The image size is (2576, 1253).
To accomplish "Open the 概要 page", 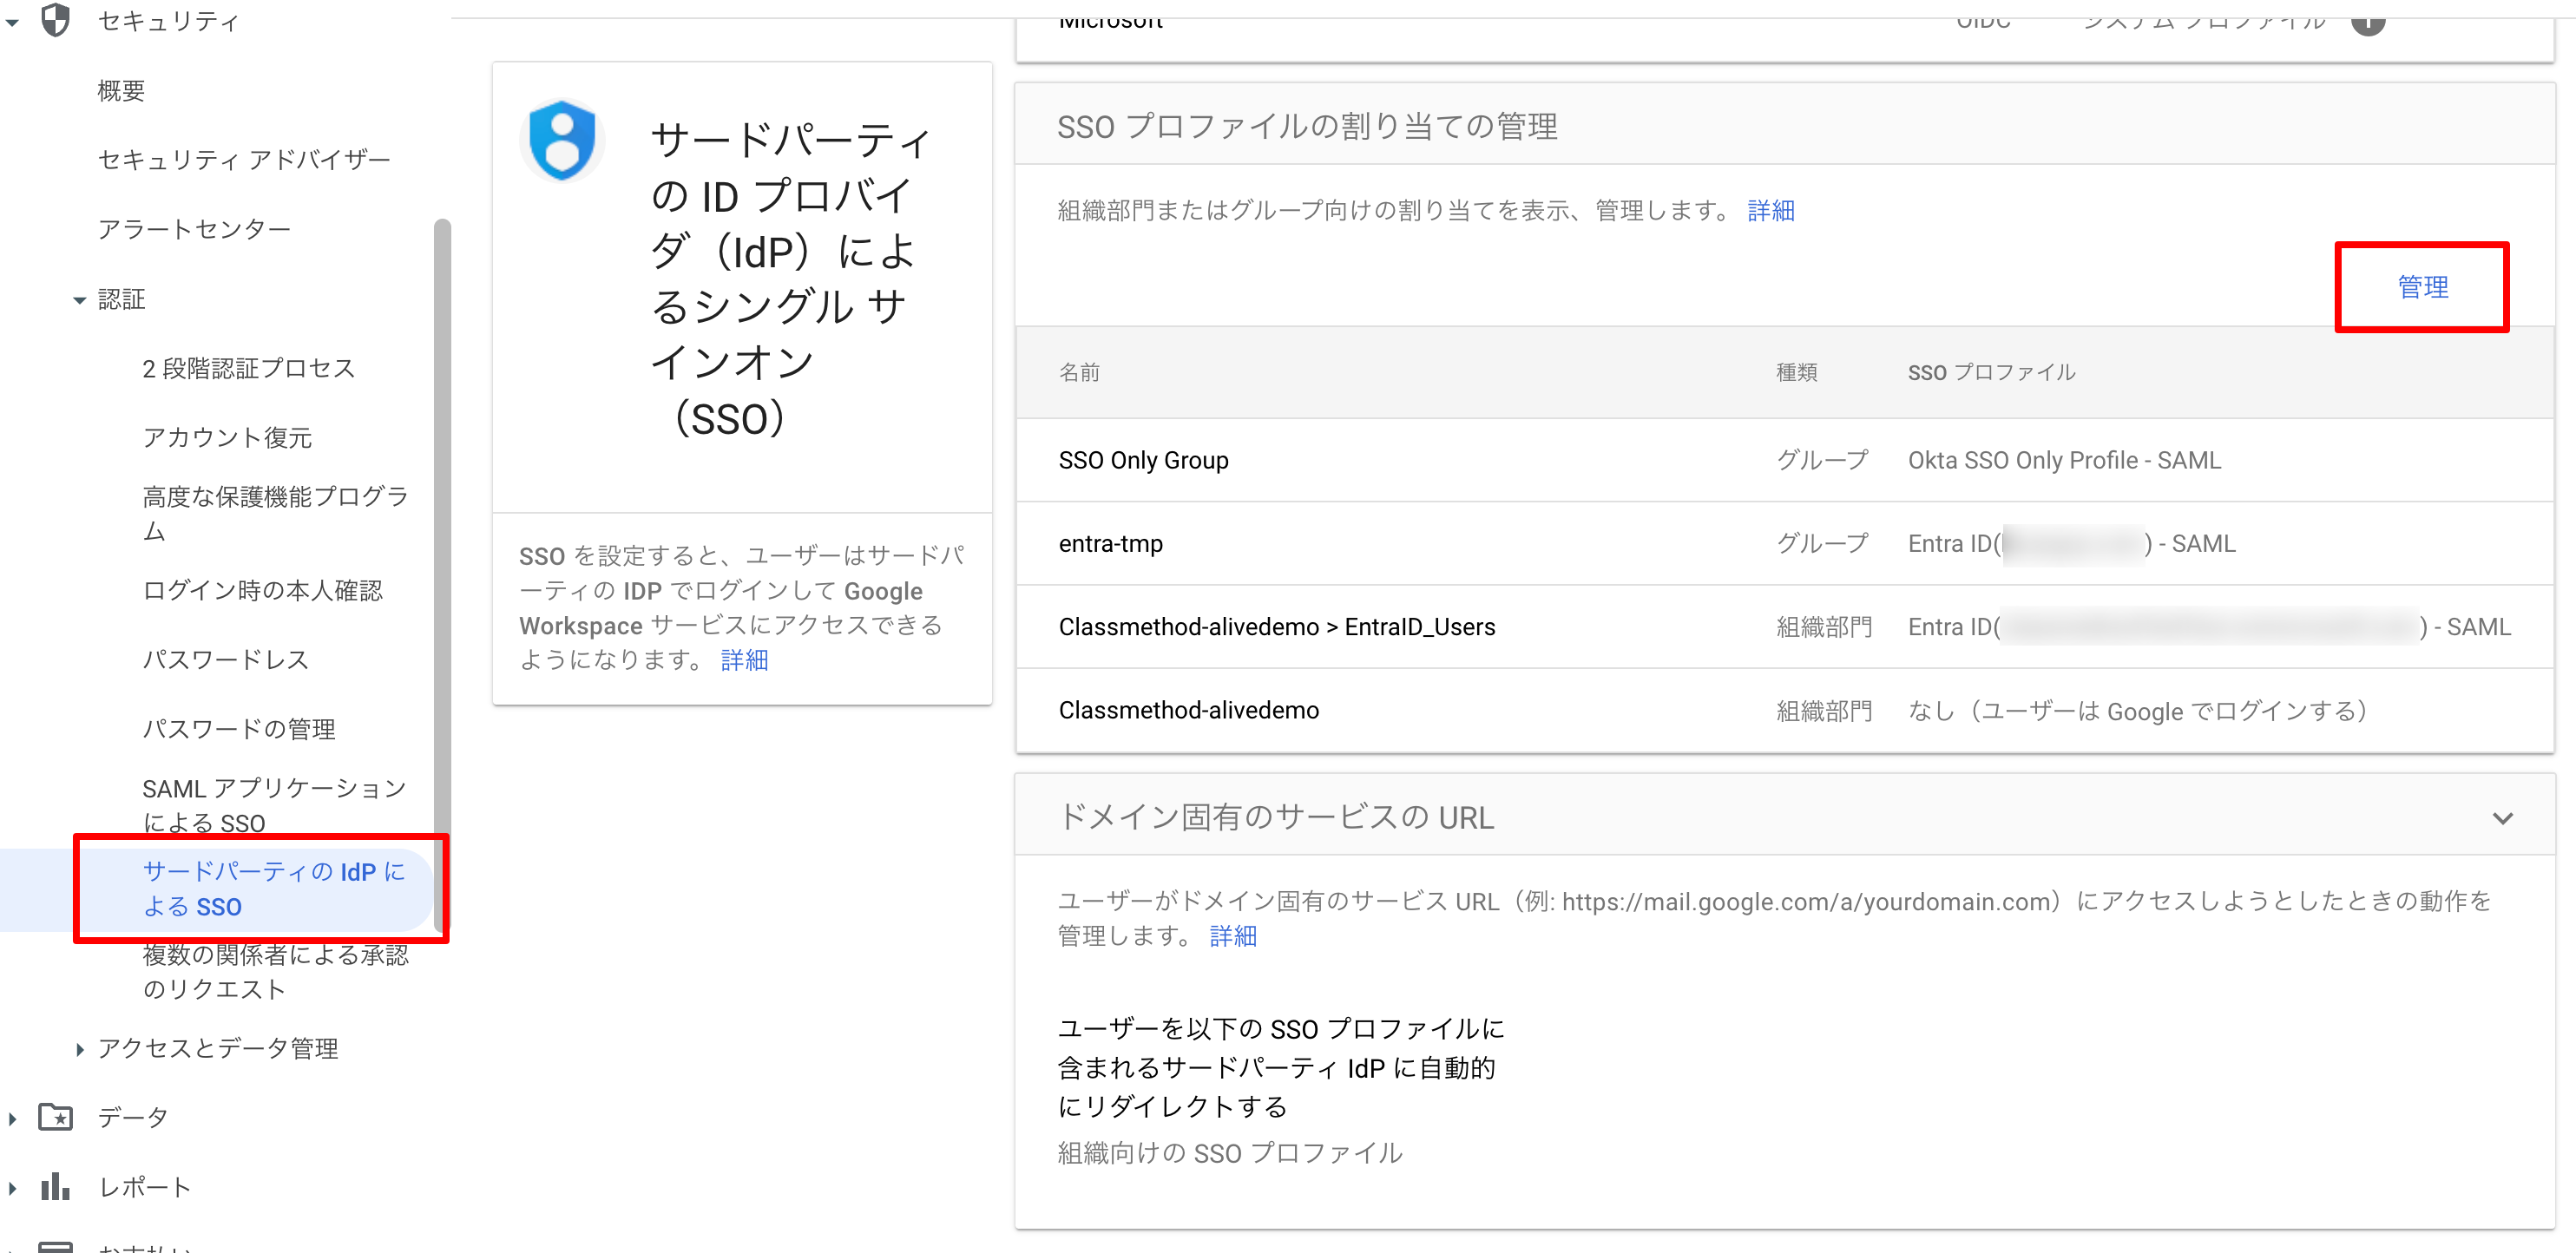I will coord(120,89).
